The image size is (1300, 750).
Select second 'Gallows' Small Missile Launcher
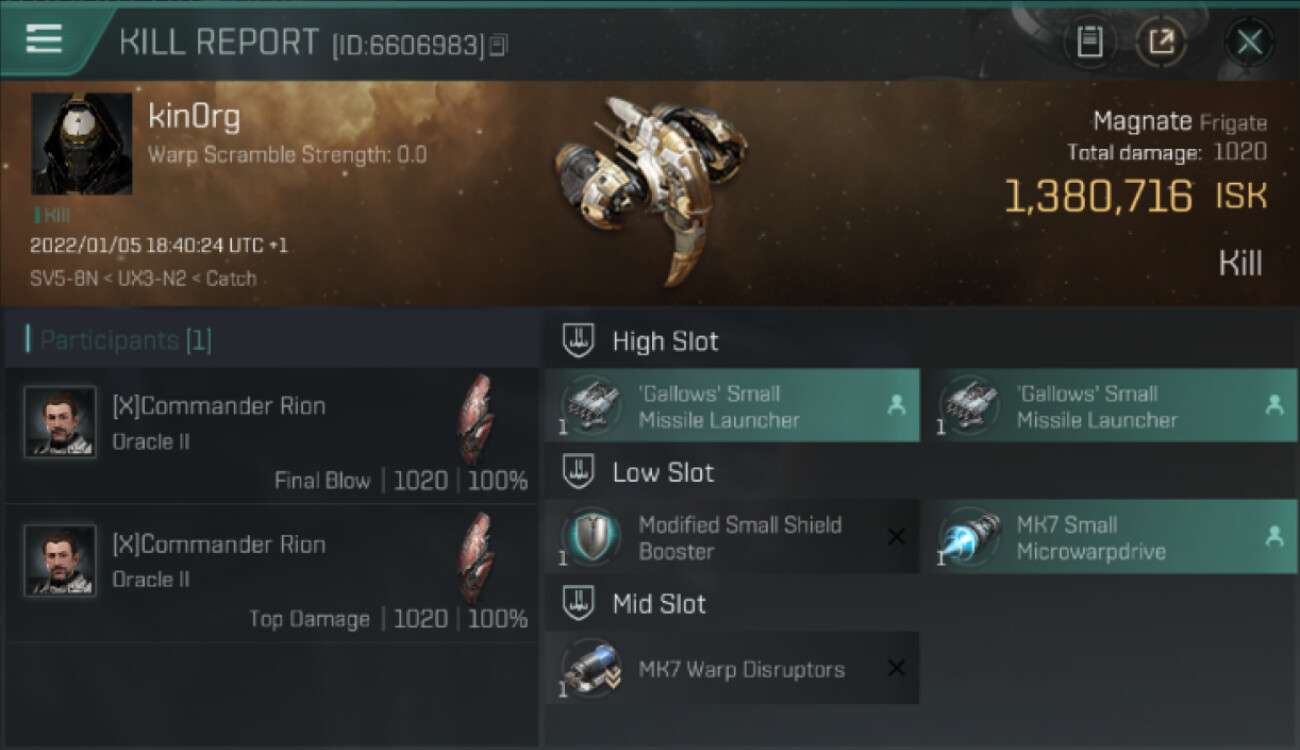pyautogui.click(x=1110, y=405)
